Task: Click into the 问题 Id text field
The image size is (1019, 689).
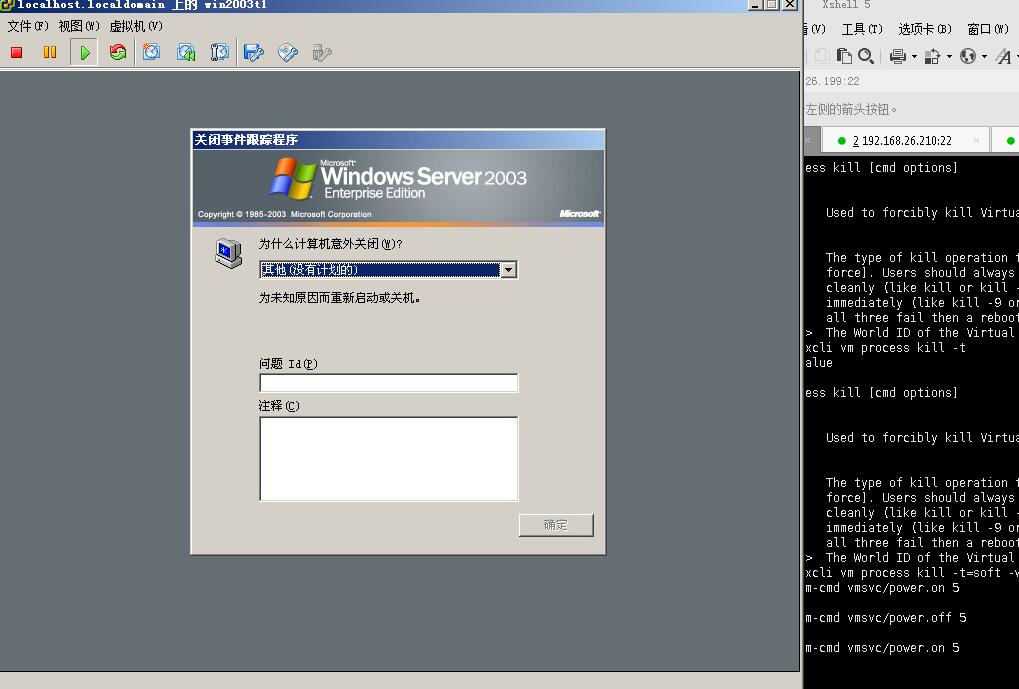Action: 389,383
